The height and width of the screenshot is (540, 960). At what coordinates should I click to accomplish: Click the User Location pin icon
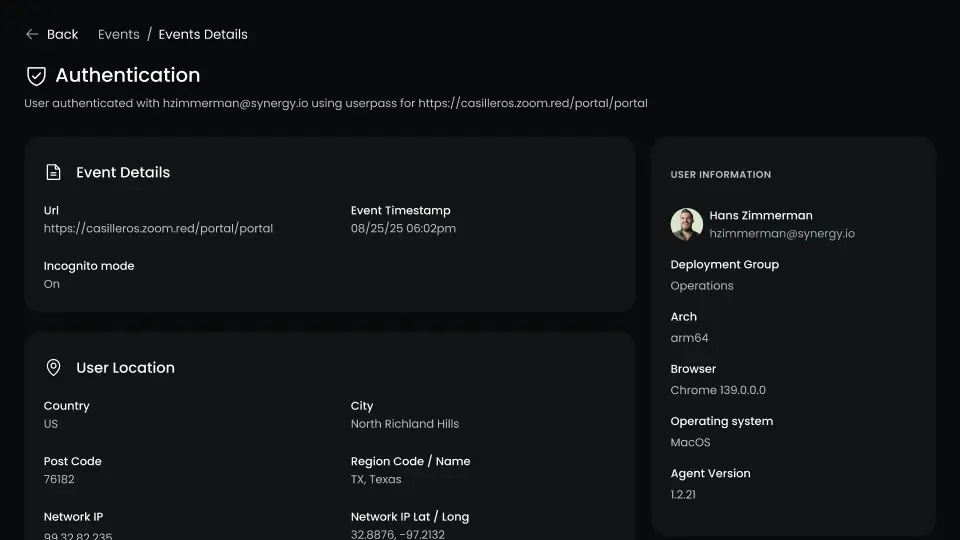pyautogui.click(x=54, y=368)
